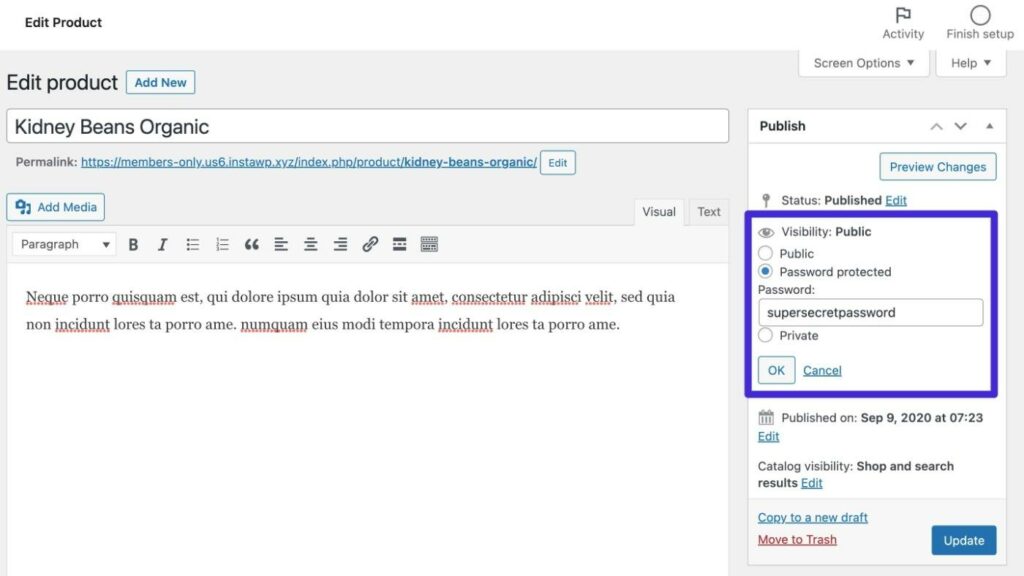Click the Update button
Image resolution: width=1024 pixels, height=576 pixels.
coord(963,540)
